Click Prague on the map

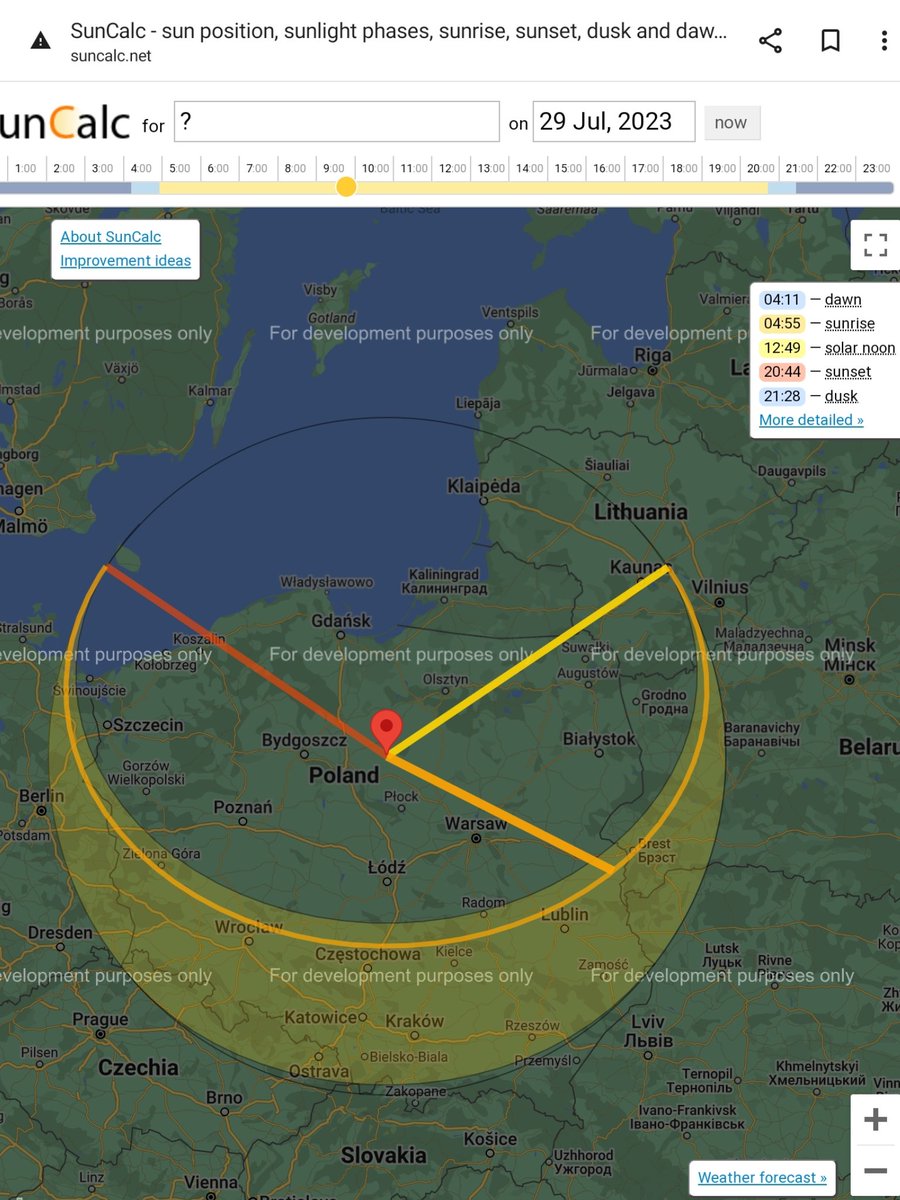click(x=100, y=1020)
